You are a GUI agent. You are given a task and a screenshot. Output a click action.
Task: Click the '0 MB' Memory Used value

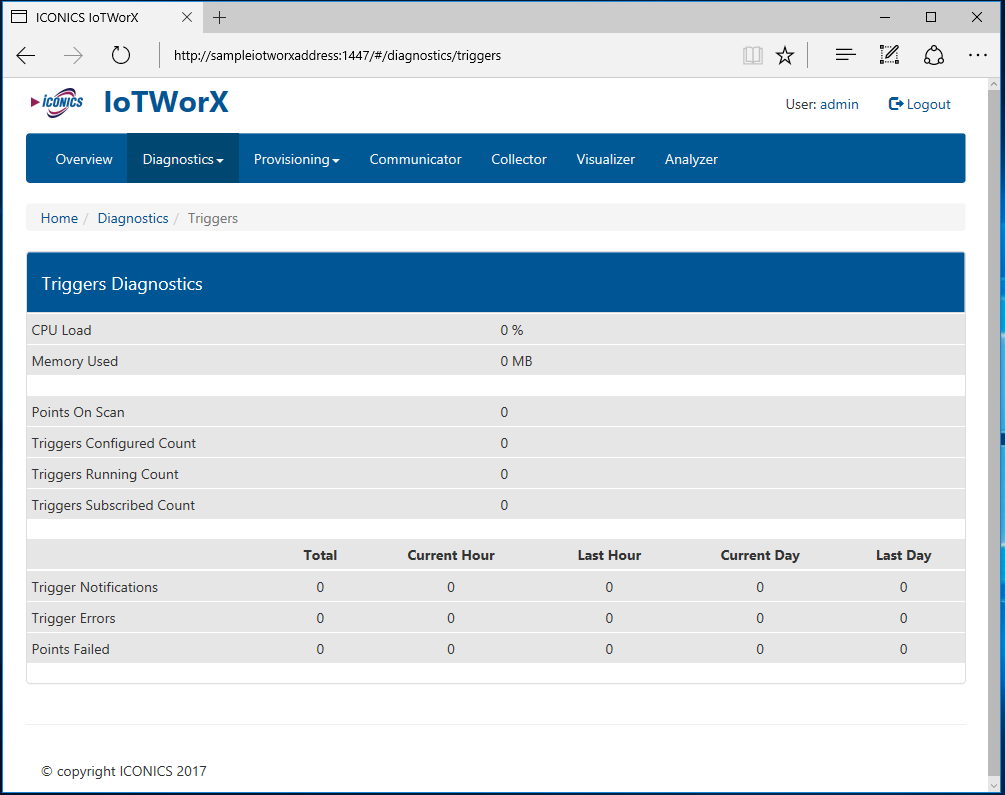coord(516,361)
